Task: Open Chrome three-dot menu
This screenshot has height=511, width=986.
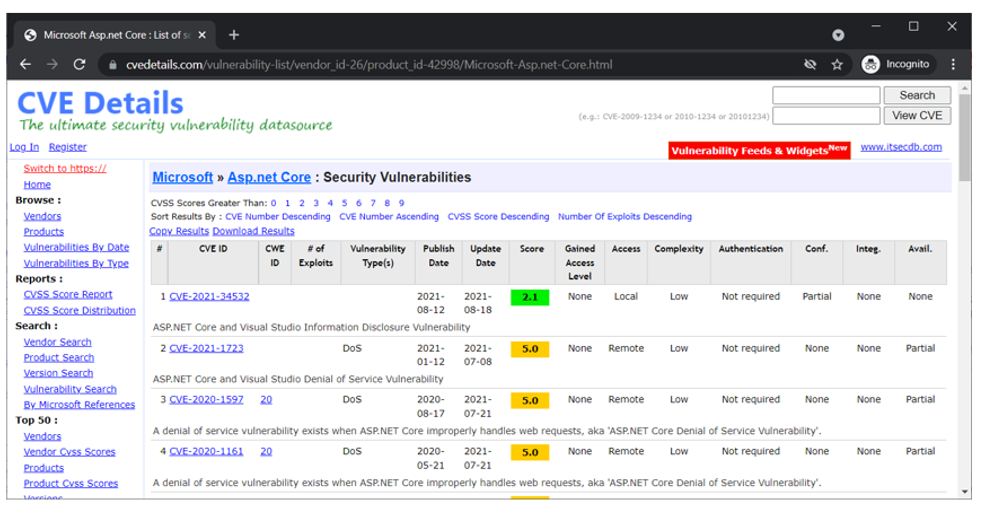Action: pos(953,64)
